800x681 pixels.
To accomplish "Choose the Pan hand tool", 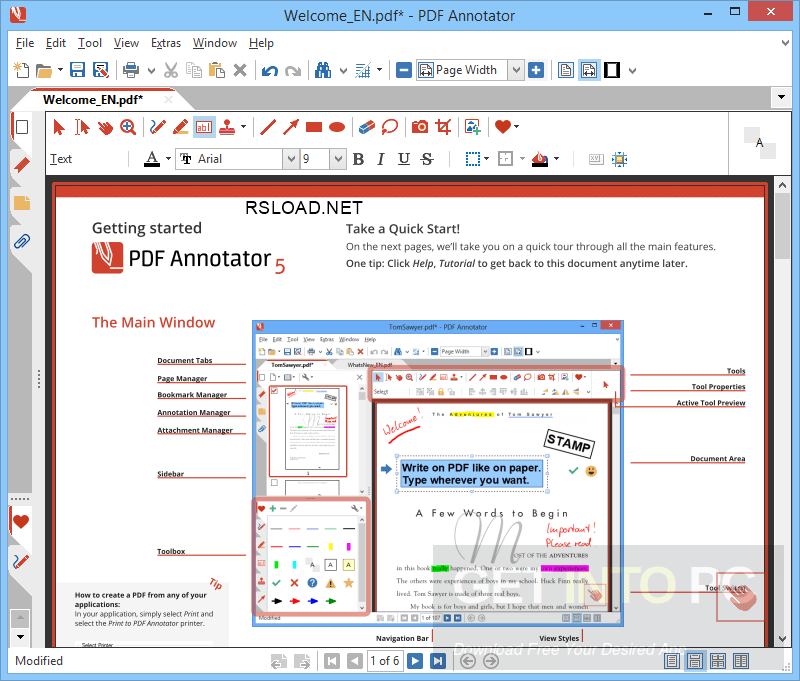I will click(x=106, y=127).
